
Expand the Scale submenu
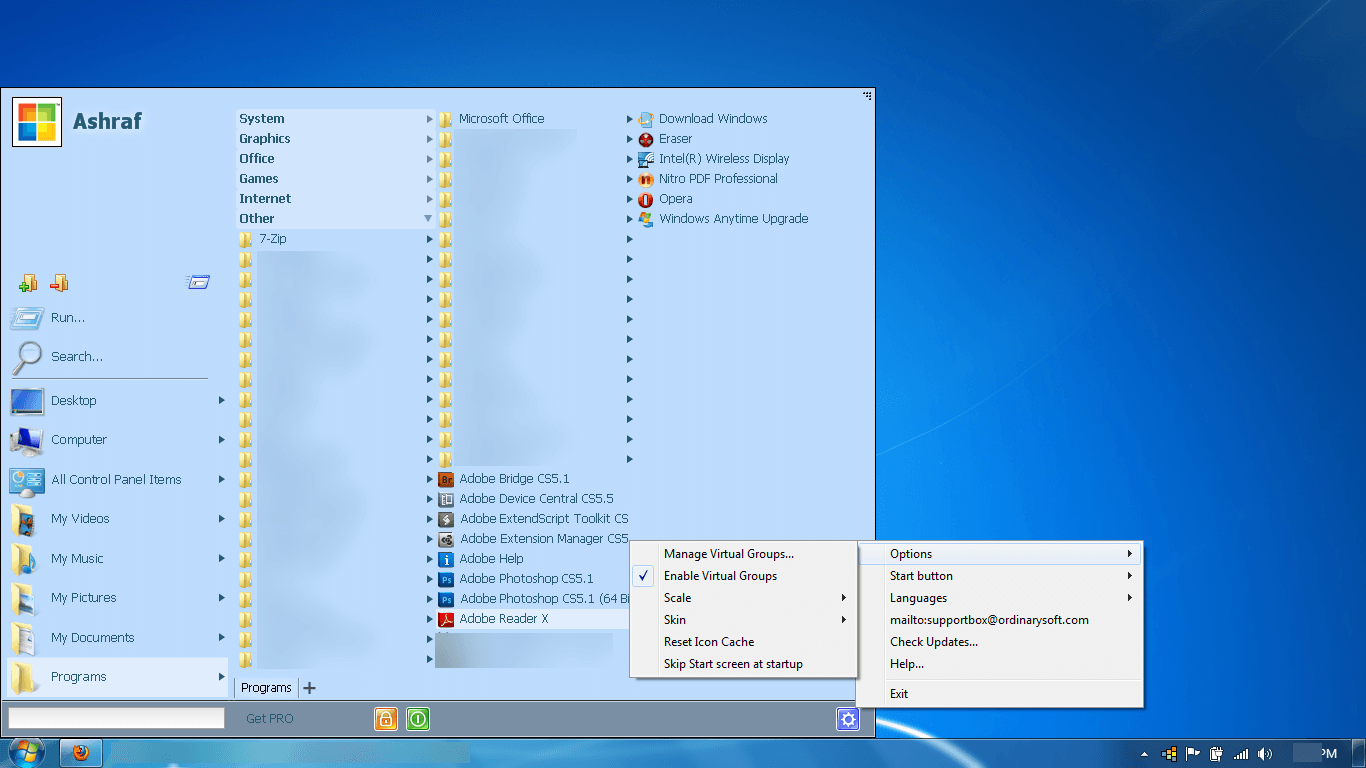point(744,598)
